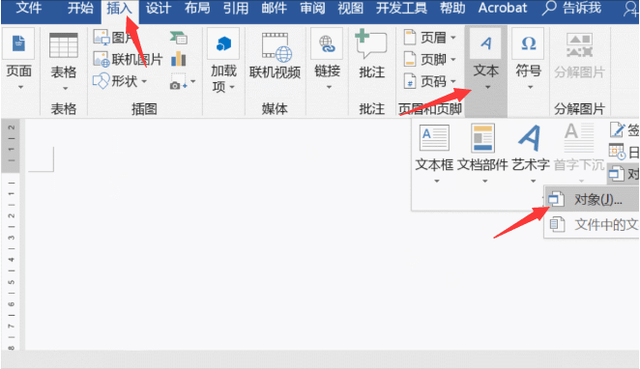Open the 页码 (Page Number) dropdown

click(x=429, y=81)
